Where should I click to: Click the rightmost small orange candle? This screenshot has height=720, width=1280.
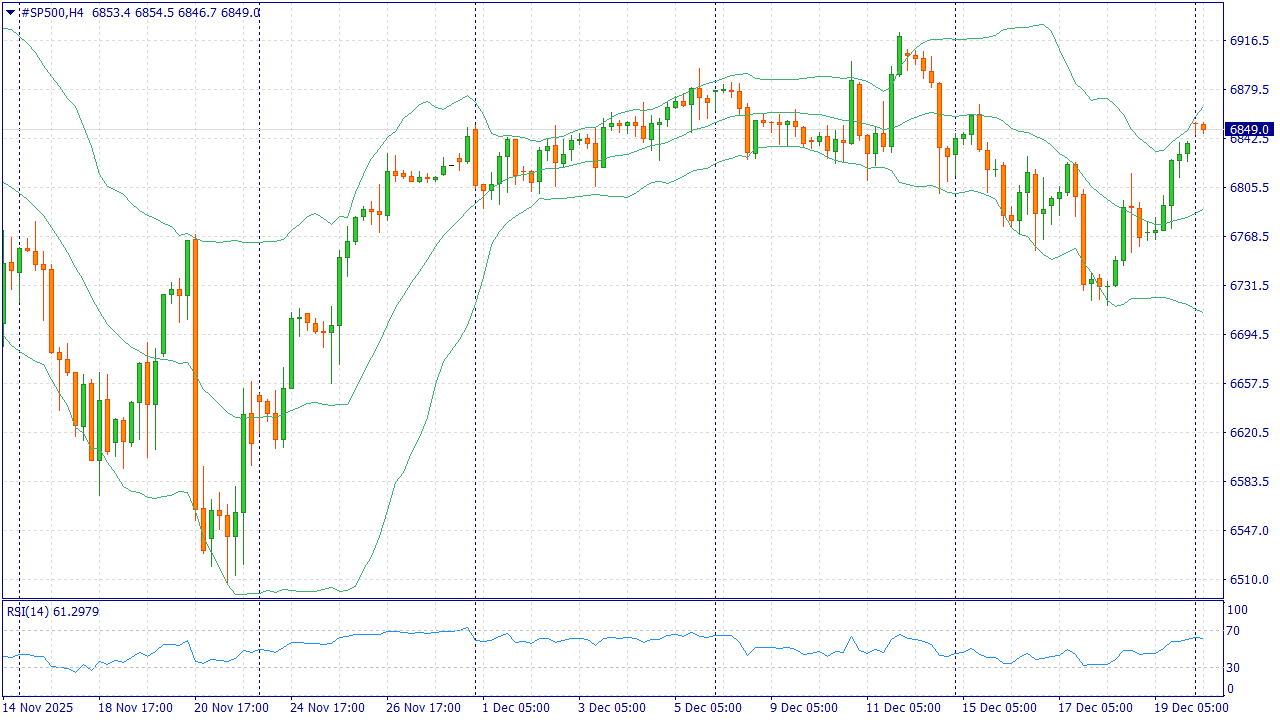pos(1203,127)
